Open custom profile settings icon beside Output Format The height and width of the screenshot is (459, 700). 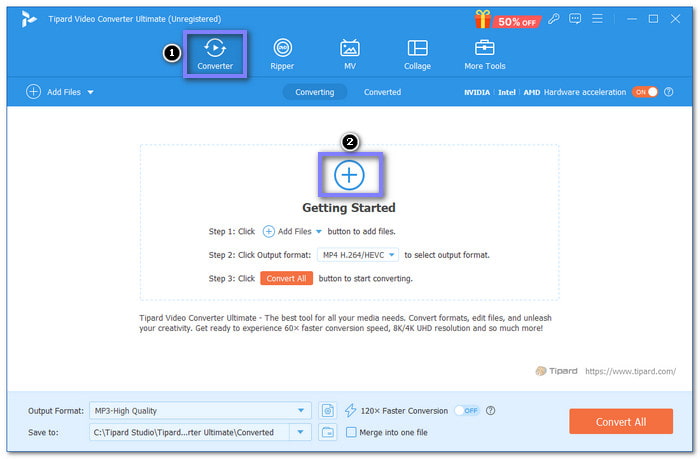click(x=328, y=410)
